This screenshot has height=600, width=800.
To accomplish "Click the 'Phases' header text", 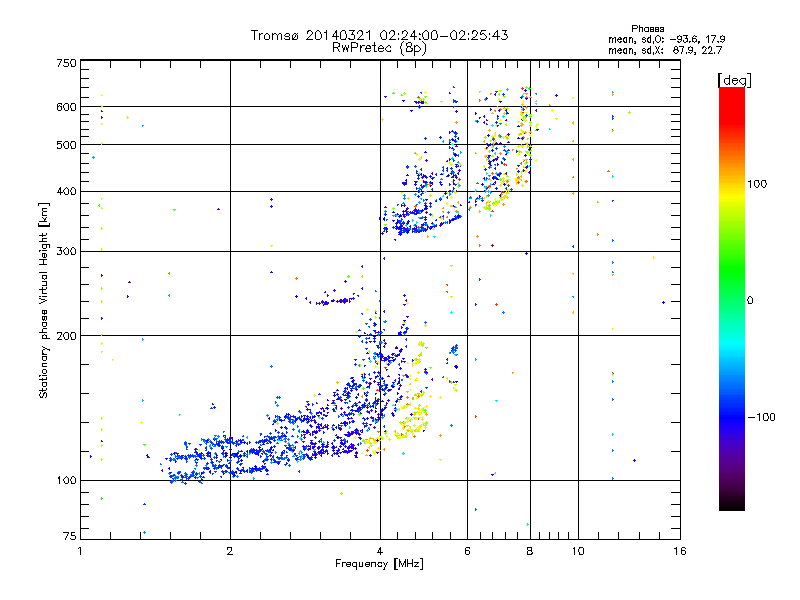I will tap(647, 29).
